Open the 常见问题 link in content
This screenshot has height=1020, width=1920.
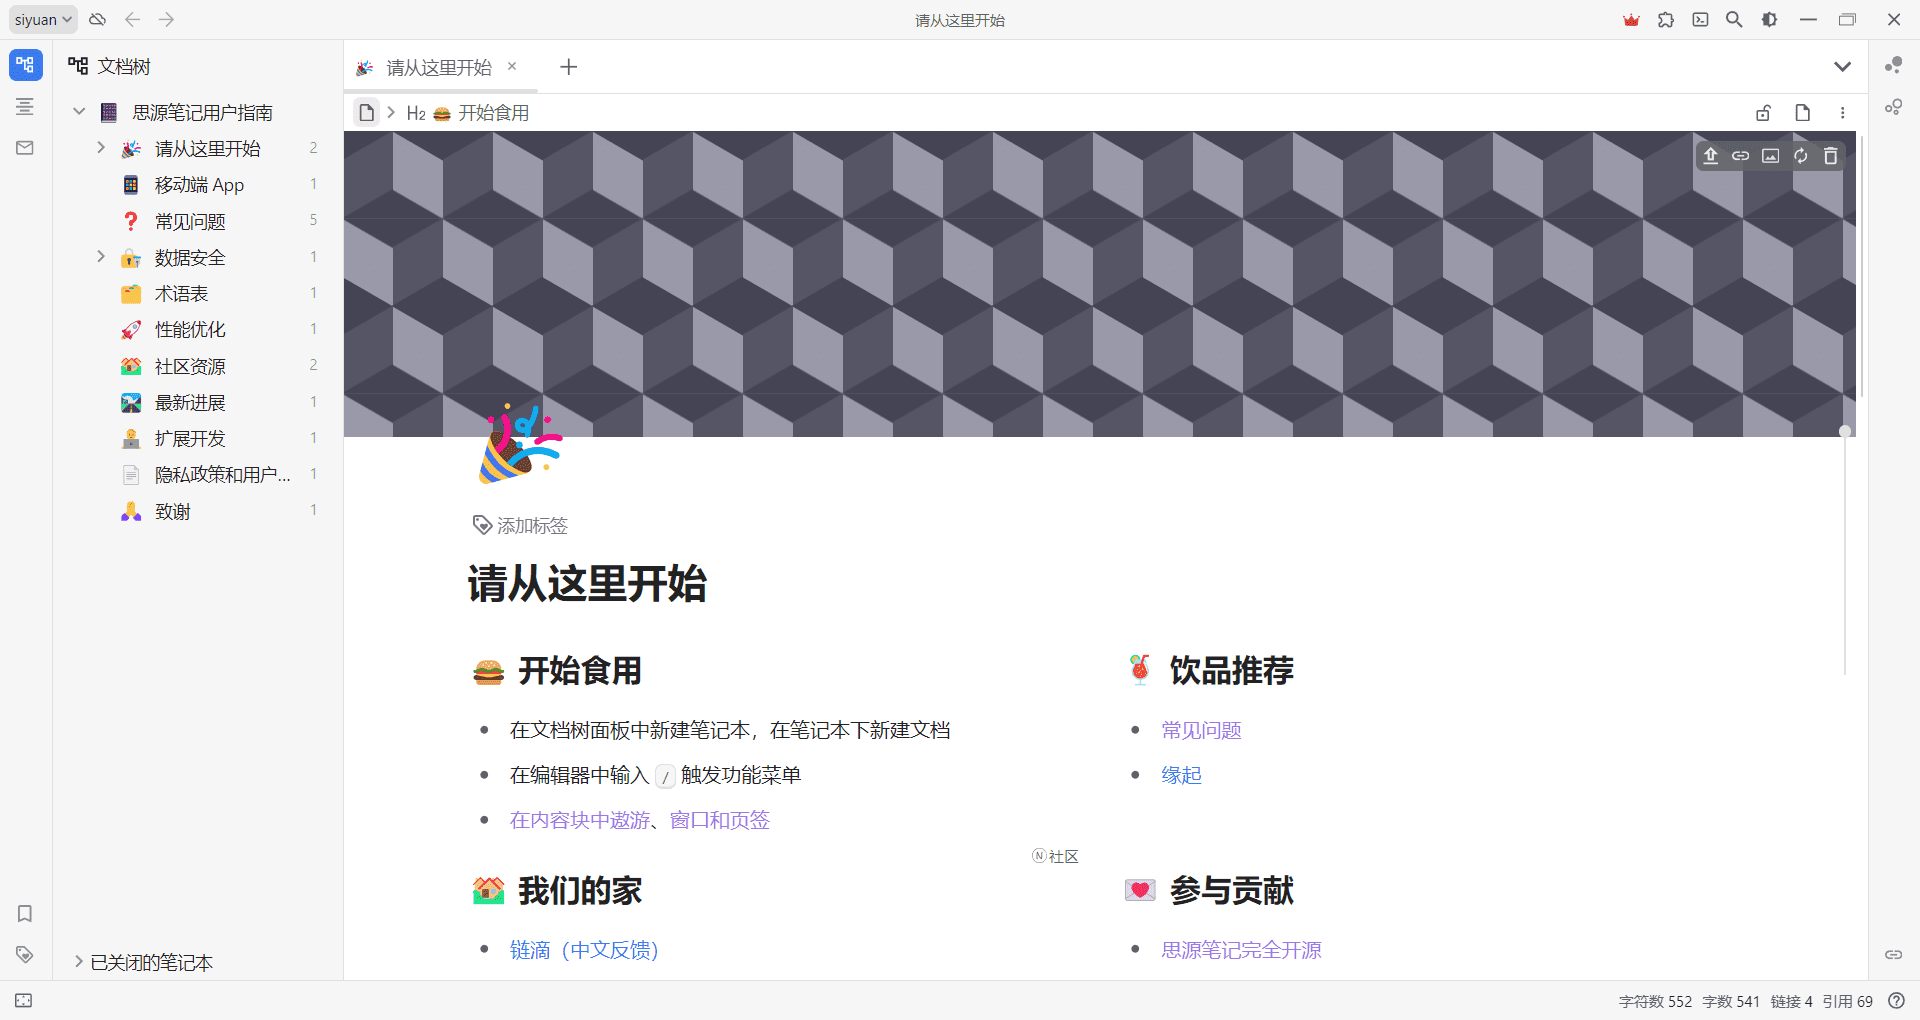coord(1201,730)
